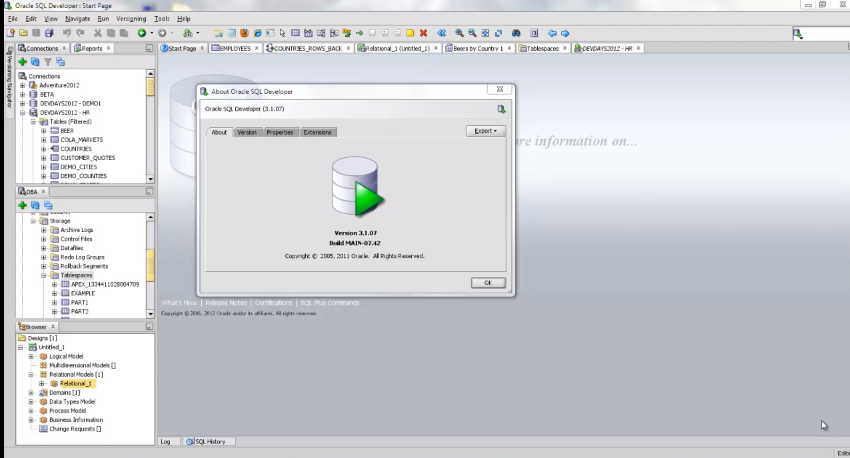Image resolution: width=850 pixels, height=458 pixels.
Task: Open the Certifications link
Action: tap(273, 302)
